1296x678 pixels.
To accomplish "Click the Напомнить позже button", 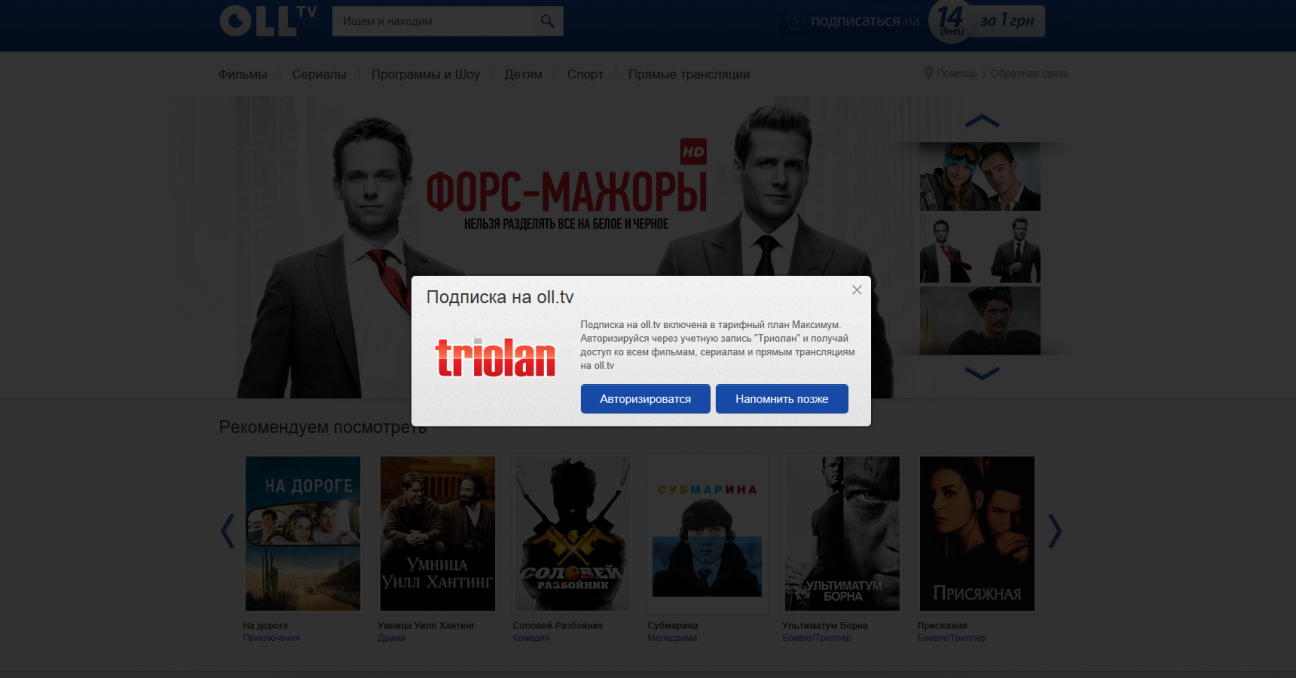I will tap(782, 399).
